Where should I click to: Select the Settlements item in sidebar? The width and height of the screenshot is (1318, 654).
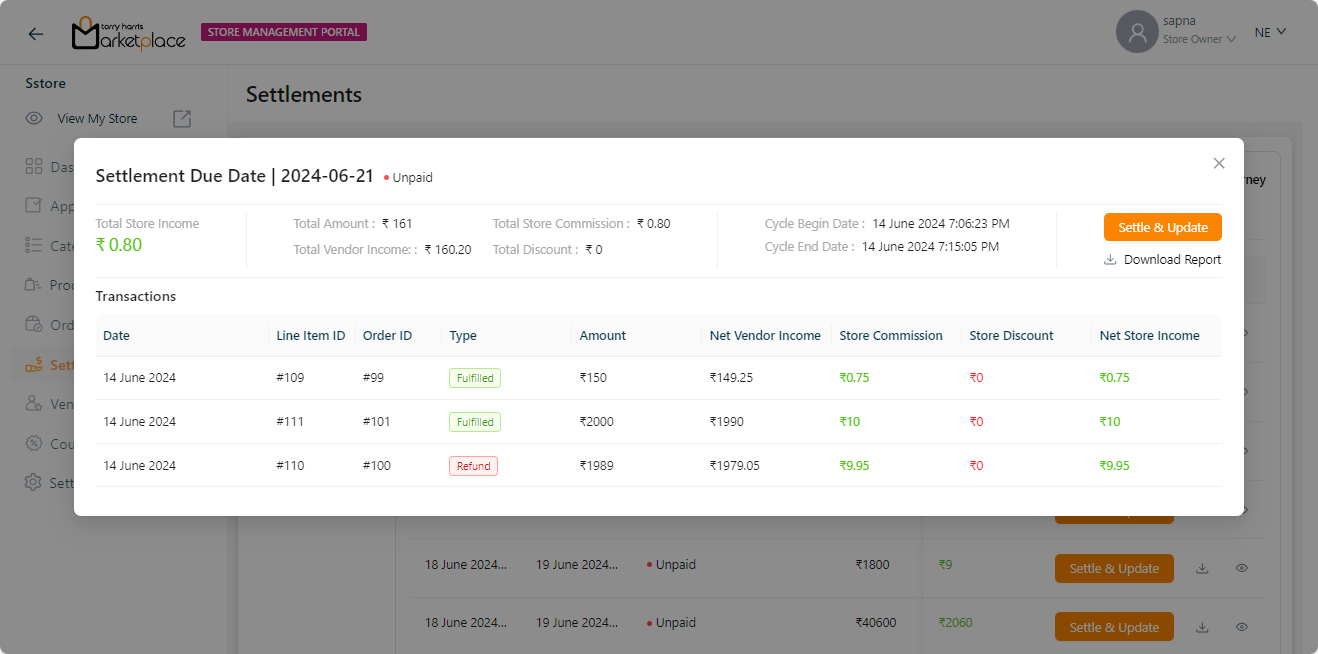click(x=45, y=364)
